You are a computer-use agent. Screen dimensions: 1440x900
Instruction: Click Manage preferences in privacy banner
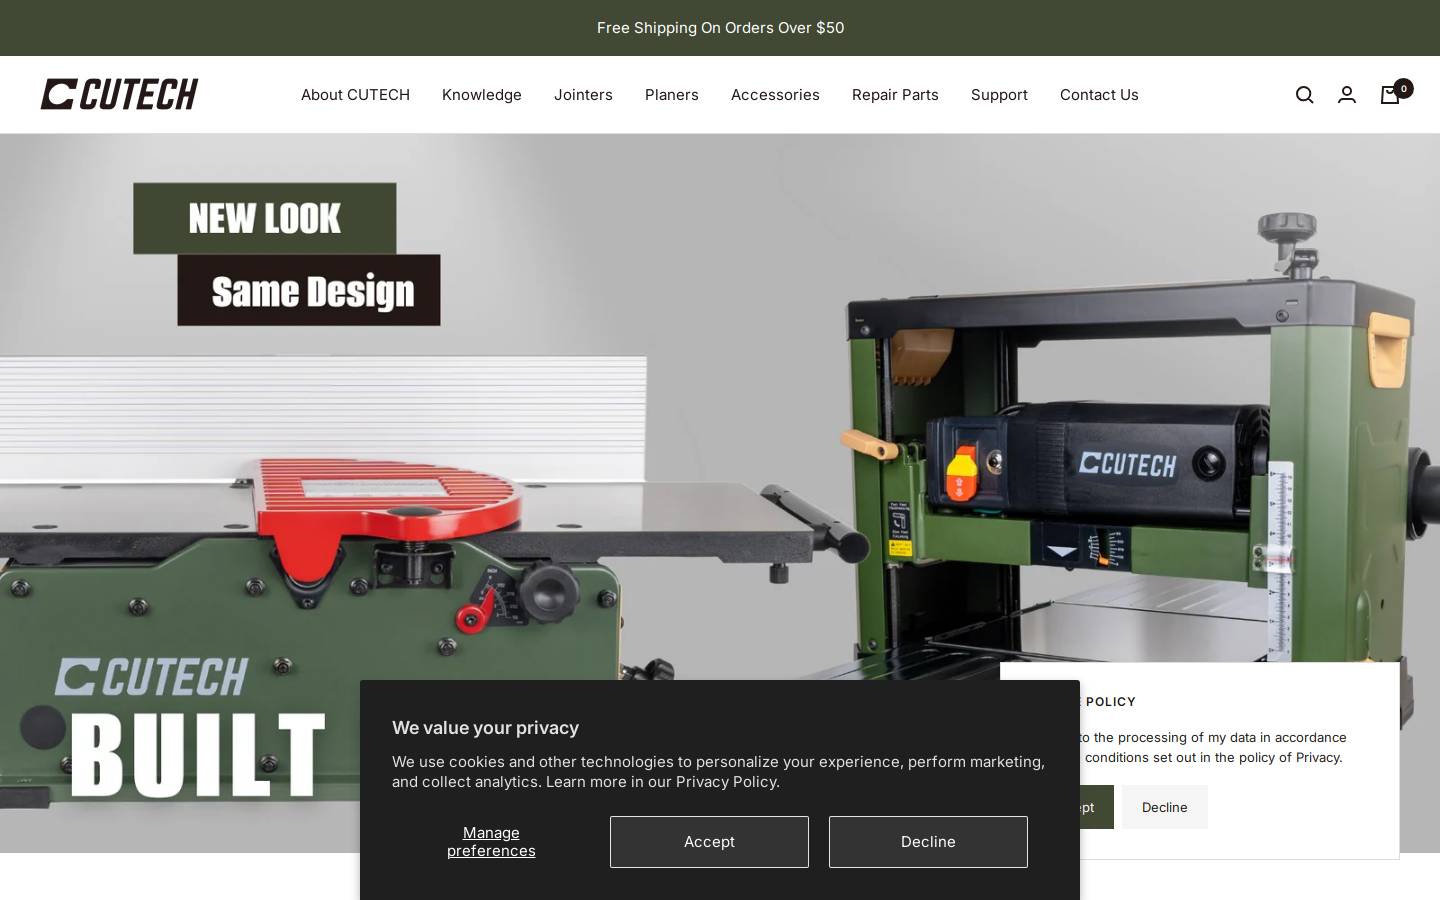click(x=491, y=842)
